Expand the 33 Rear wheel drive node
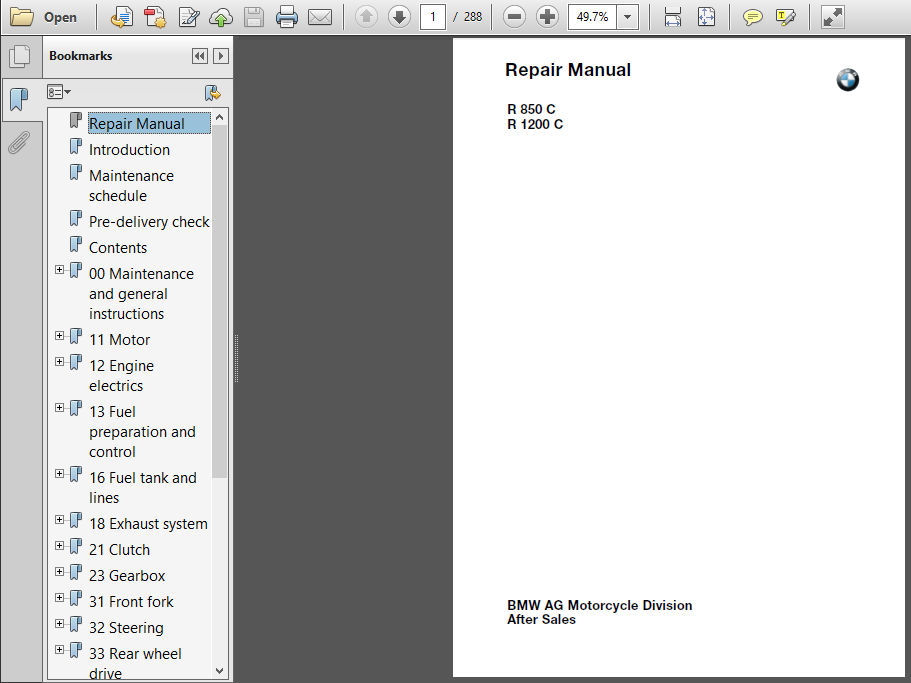Image resolution: width=911 pixels, height=683 pixels. click(x=59, y=650)
